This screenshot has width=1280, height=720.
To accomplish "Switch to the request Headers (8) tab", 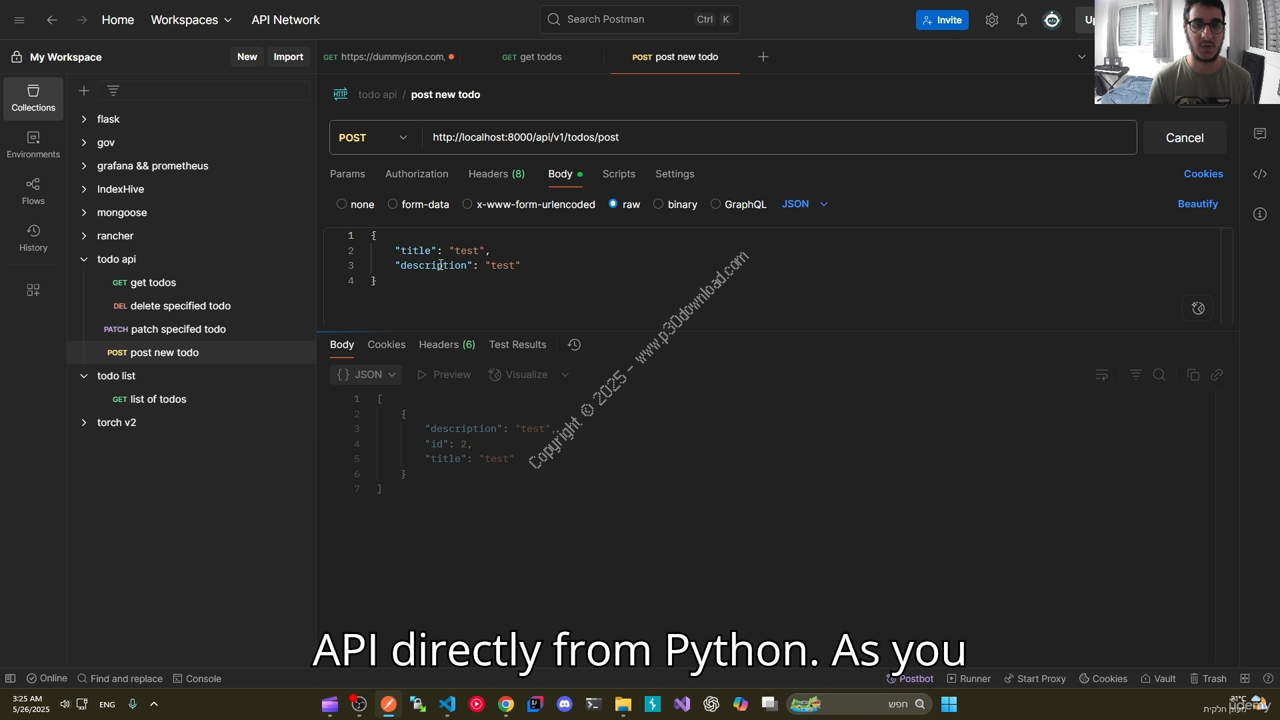I will (496, 174).
